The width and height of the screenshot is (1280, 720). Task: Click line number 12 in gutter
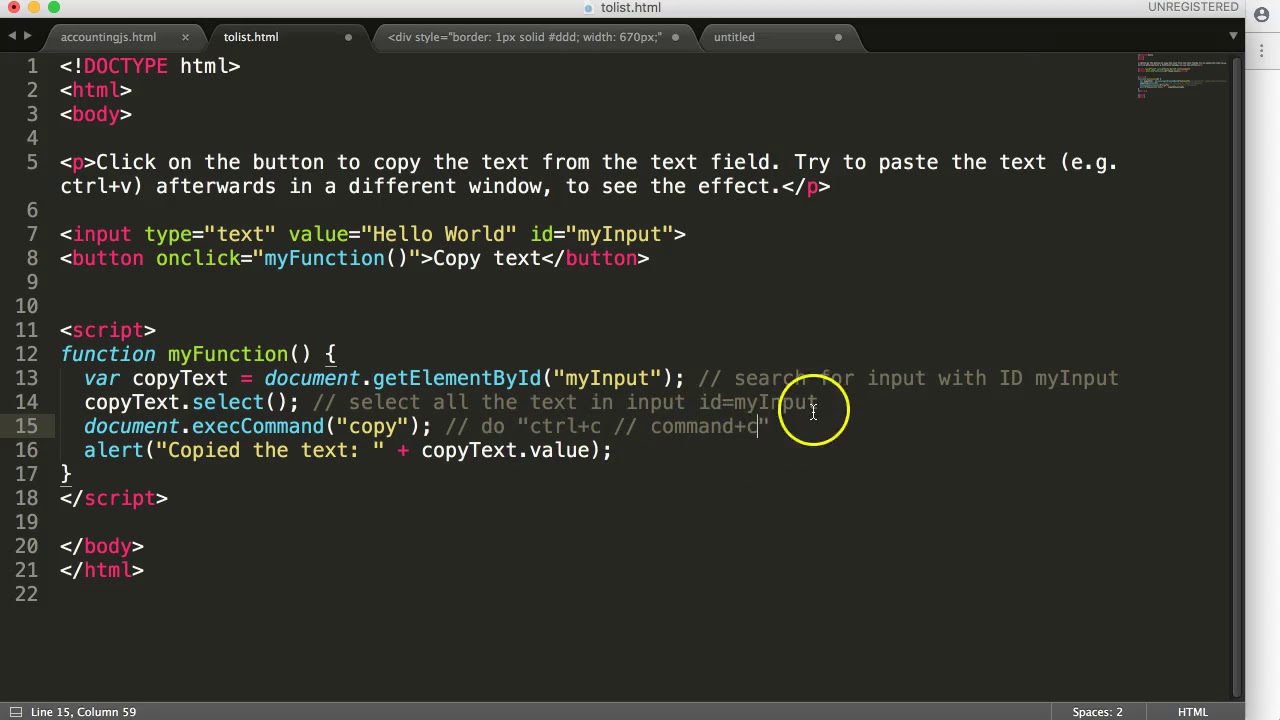[x=27, y=354]
